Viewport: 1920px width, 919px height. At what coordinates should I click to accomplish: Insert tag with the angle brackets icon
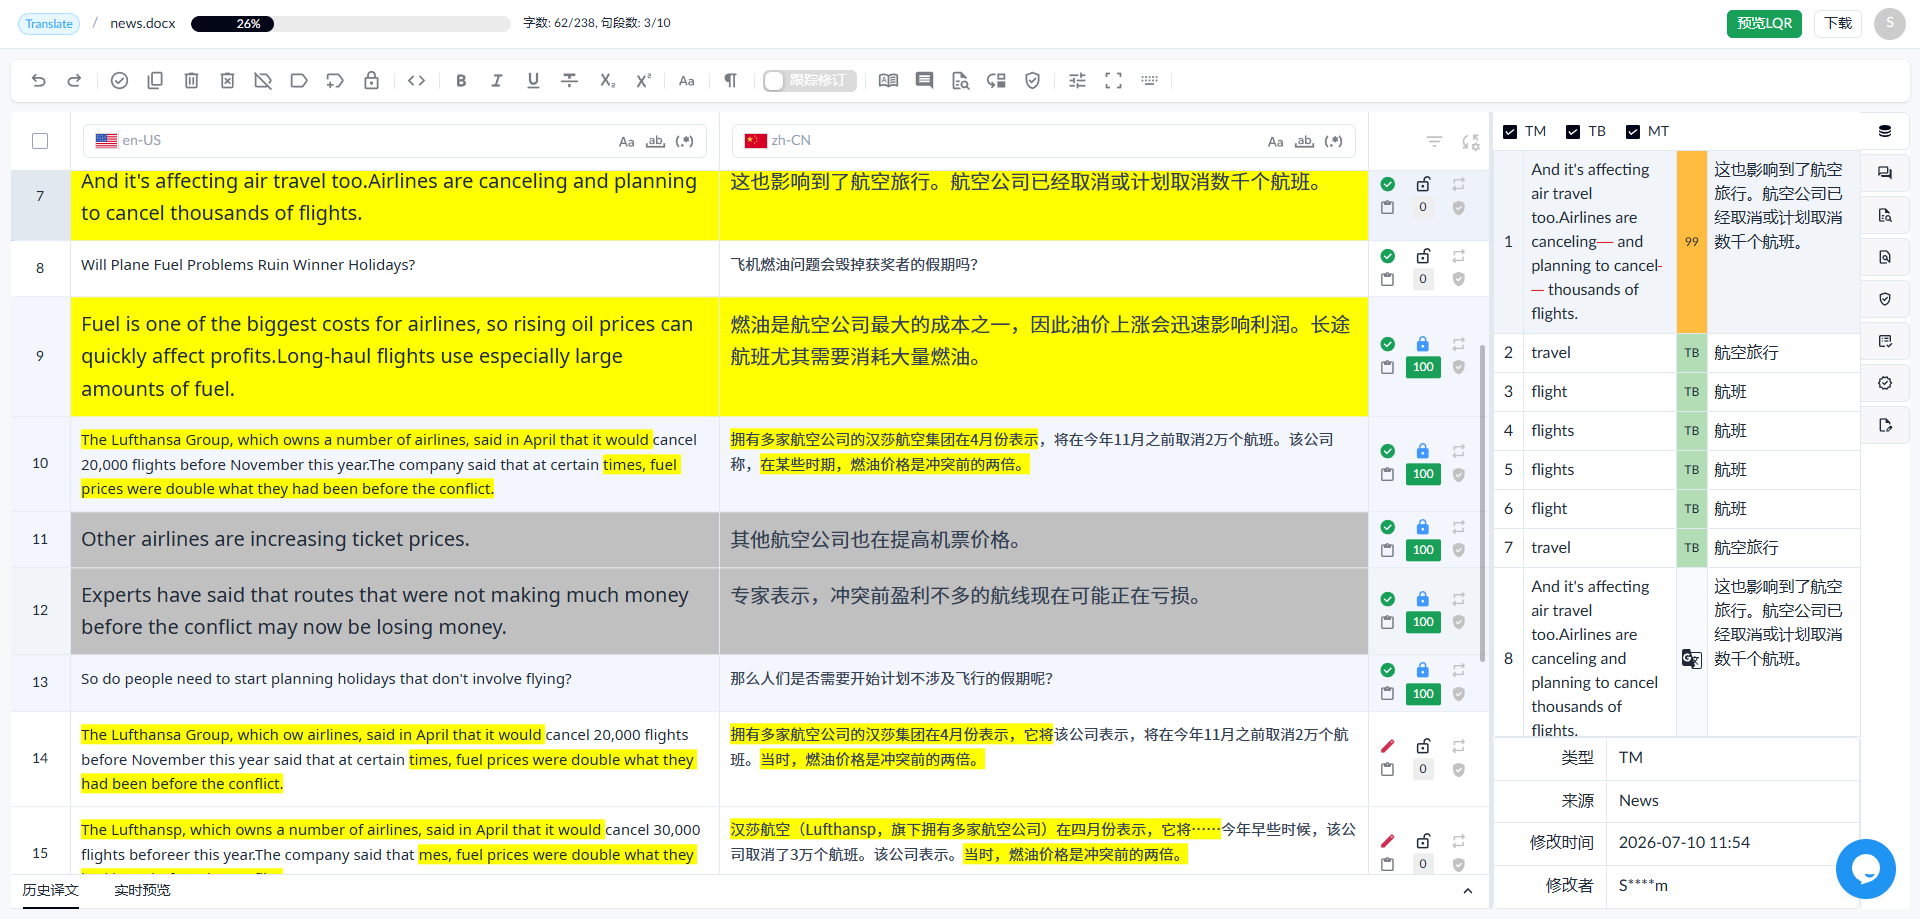point(417,81)
